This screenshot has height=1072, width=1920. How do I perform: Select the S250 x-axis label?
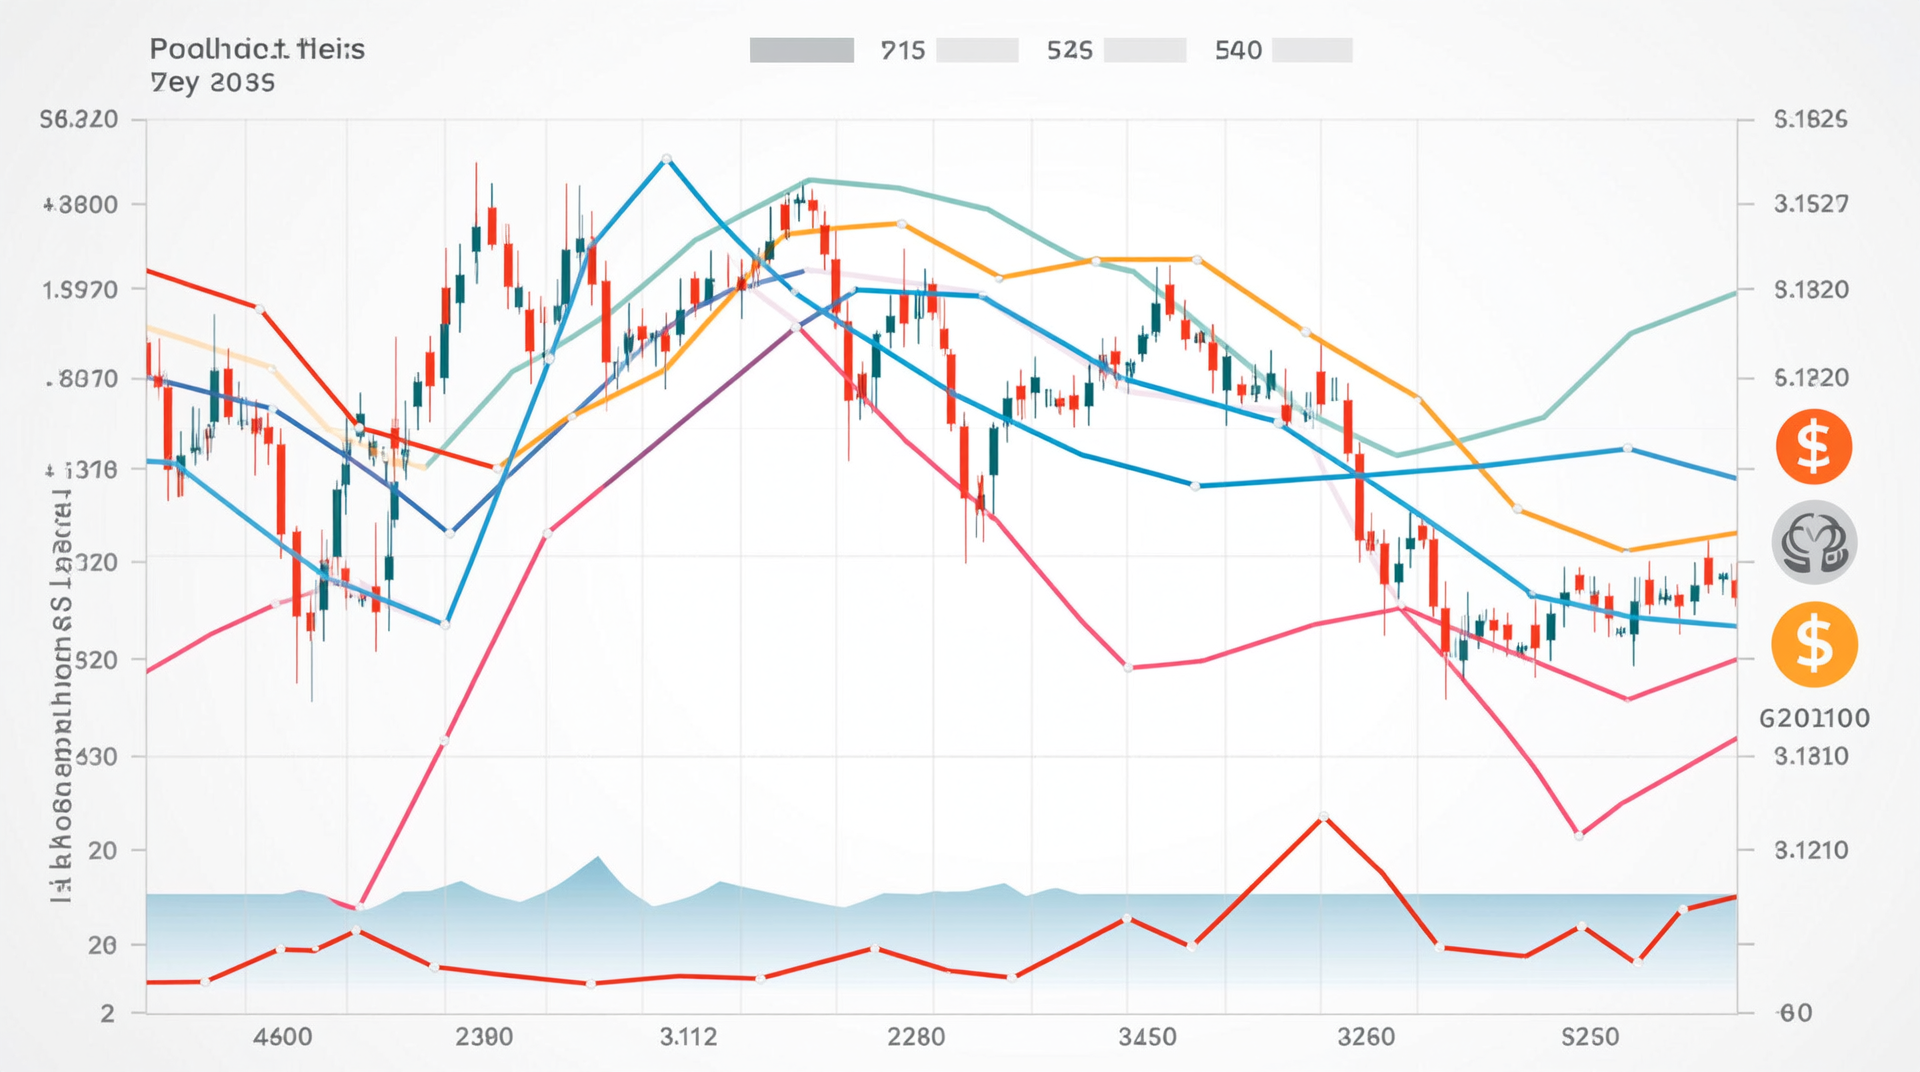pyautogui.click(x=1590, y=1037)
